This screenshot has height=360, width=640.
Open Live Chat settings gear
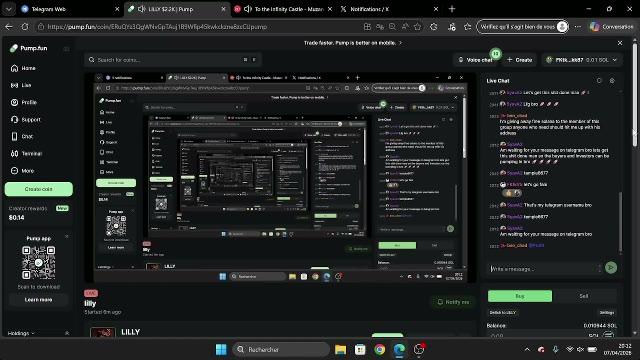pos(612,81)
